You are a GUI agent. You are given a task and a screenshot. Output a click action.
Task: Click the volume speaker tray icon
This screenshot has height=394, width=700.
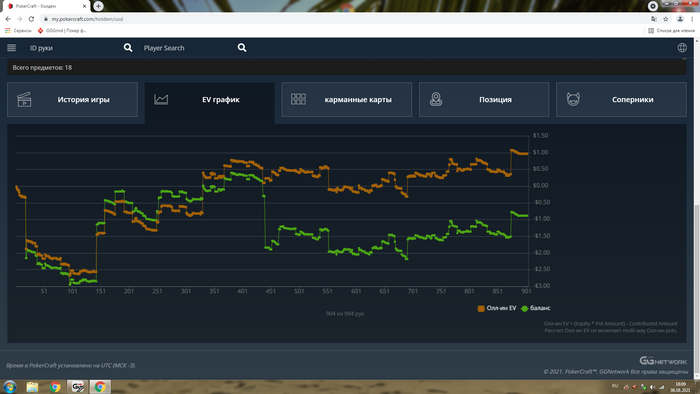(652, 387)
